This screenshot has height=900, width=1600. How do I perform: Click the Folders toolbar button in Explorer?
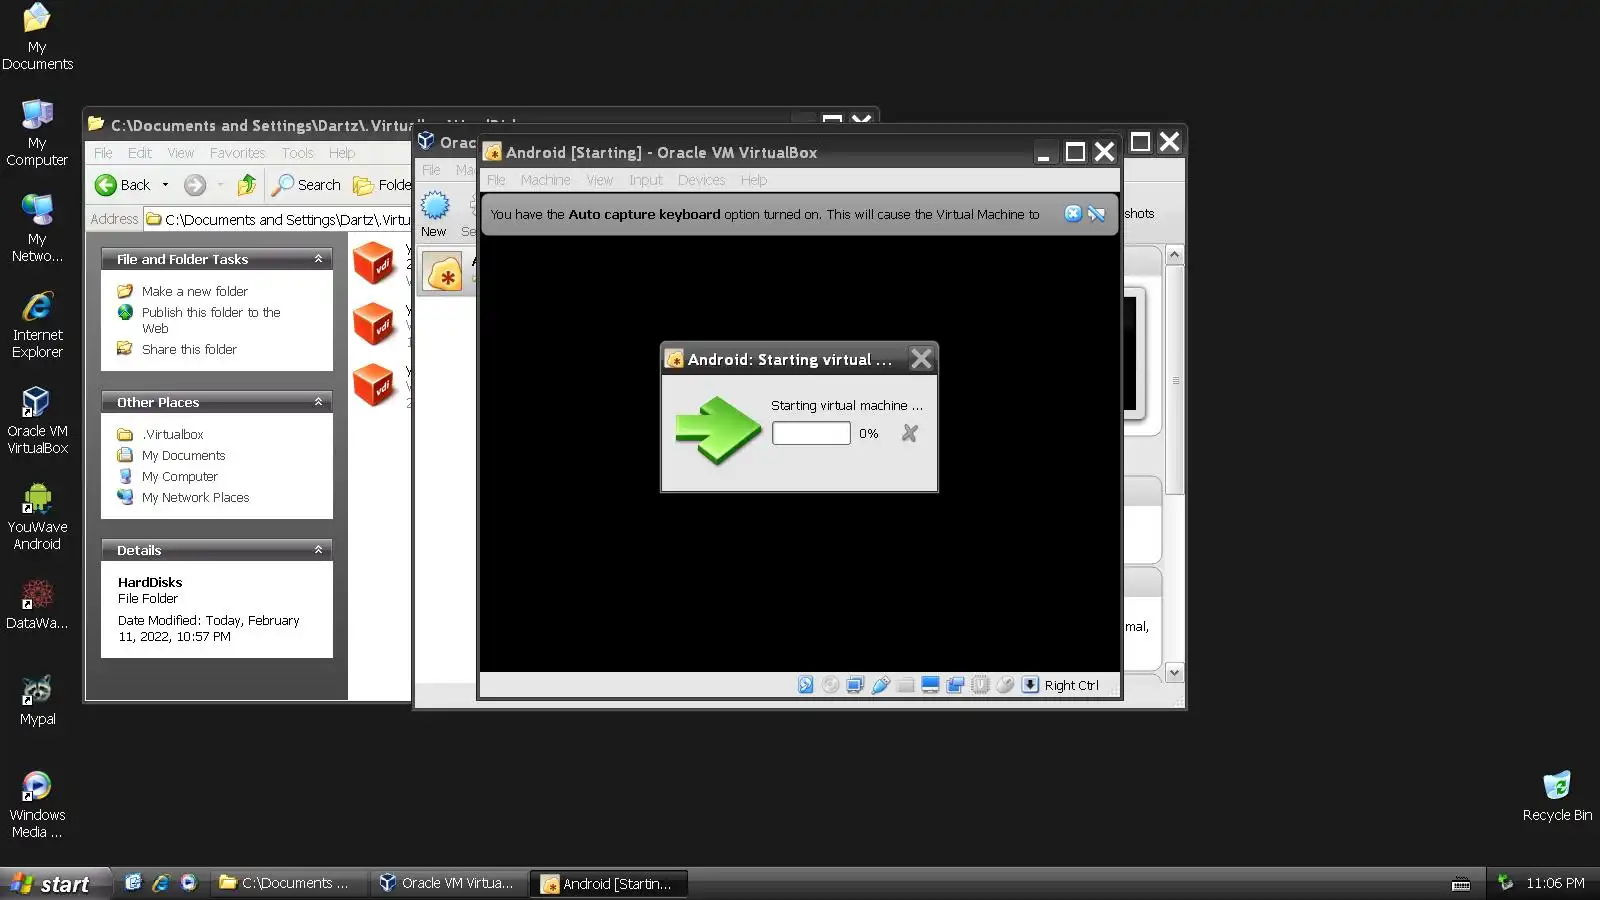click(381, 185)
